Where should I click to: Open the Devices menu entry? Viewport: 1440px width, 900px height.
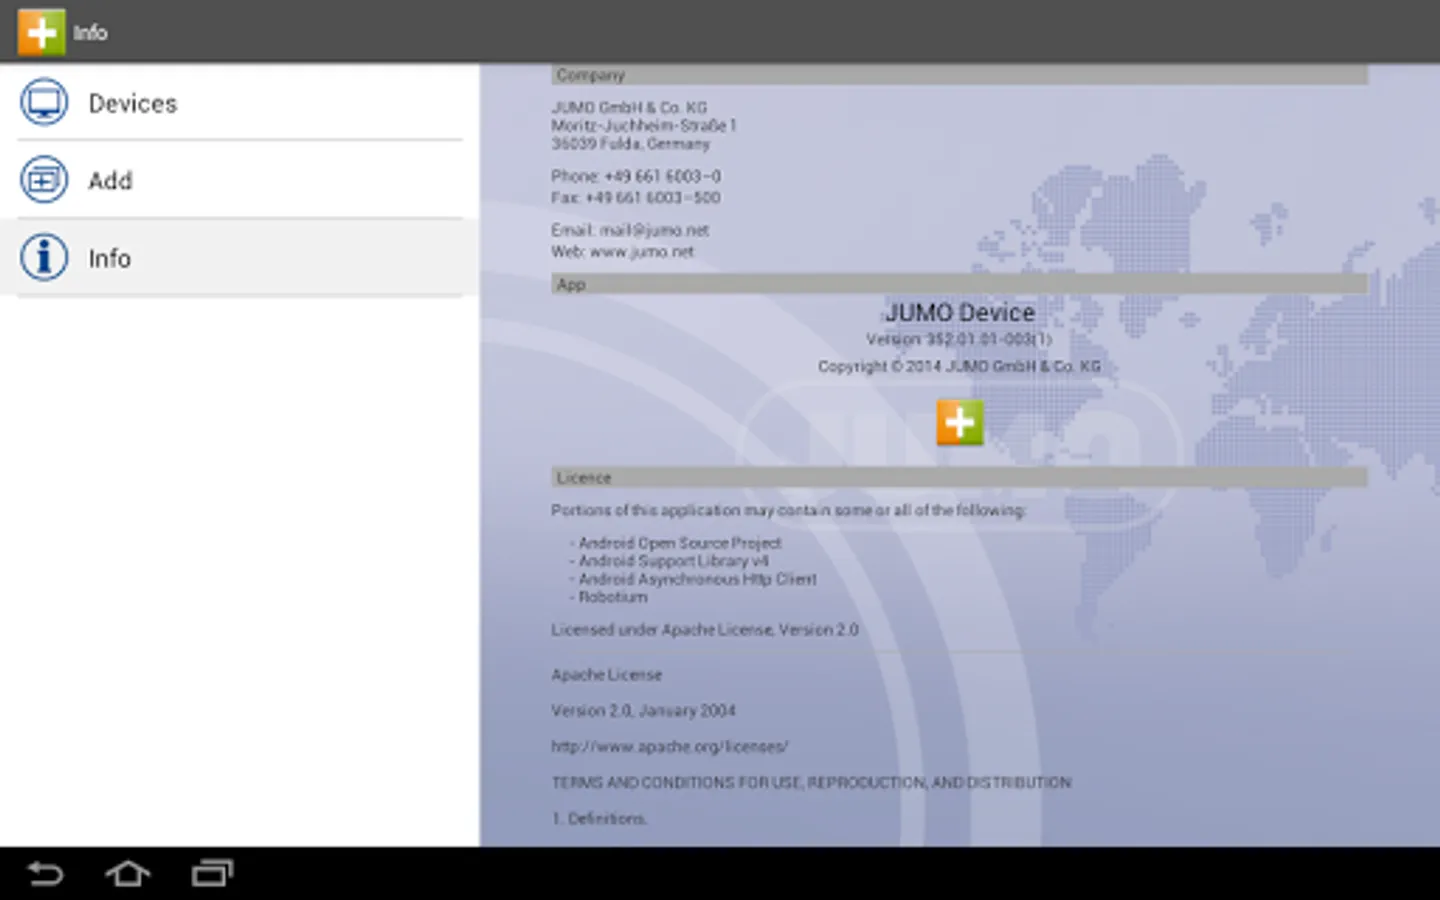coord(240,102)
